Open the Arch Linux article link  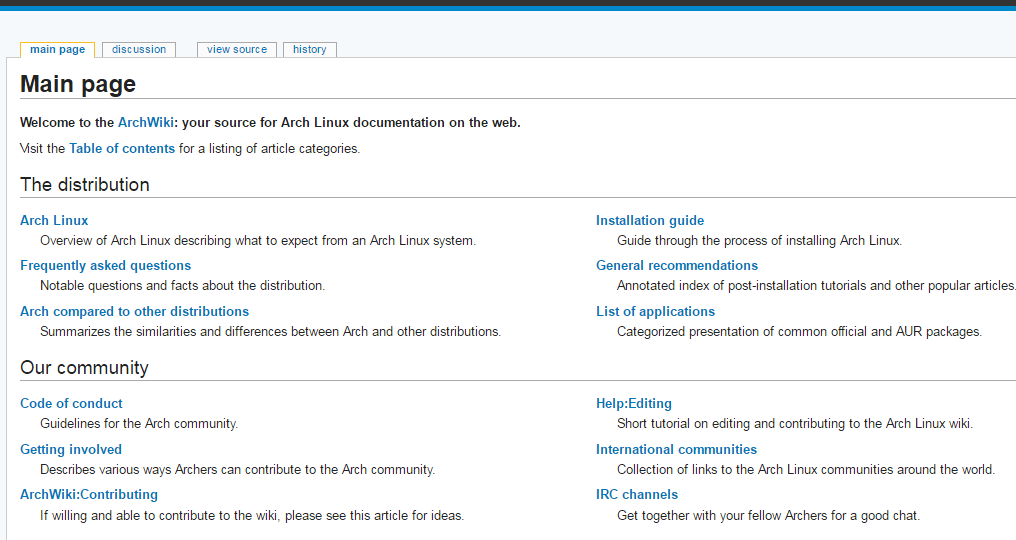(x=54, y=220)
